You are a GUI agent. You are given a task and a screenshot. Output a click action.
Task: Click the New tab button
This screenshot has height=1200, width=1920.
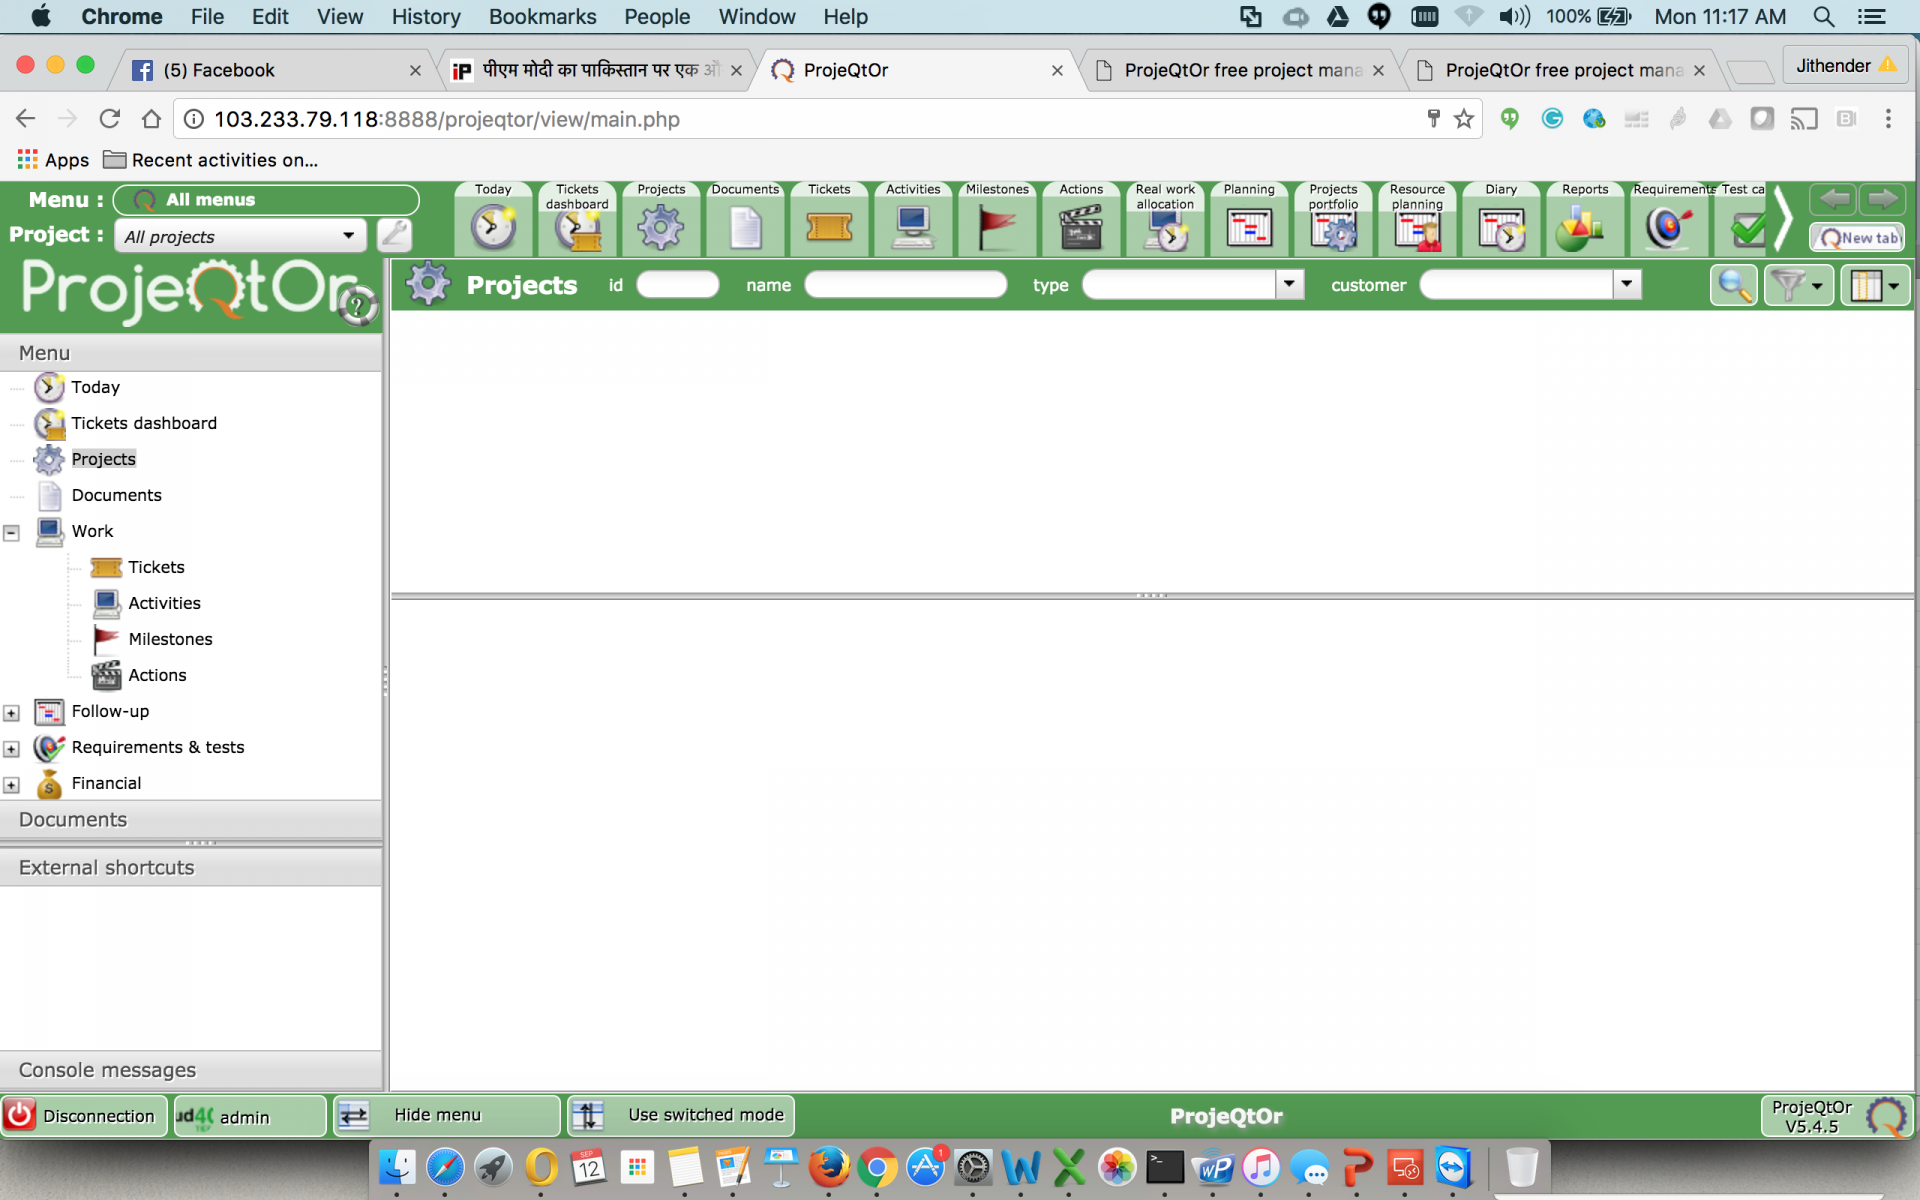[x=1857, y=238]
